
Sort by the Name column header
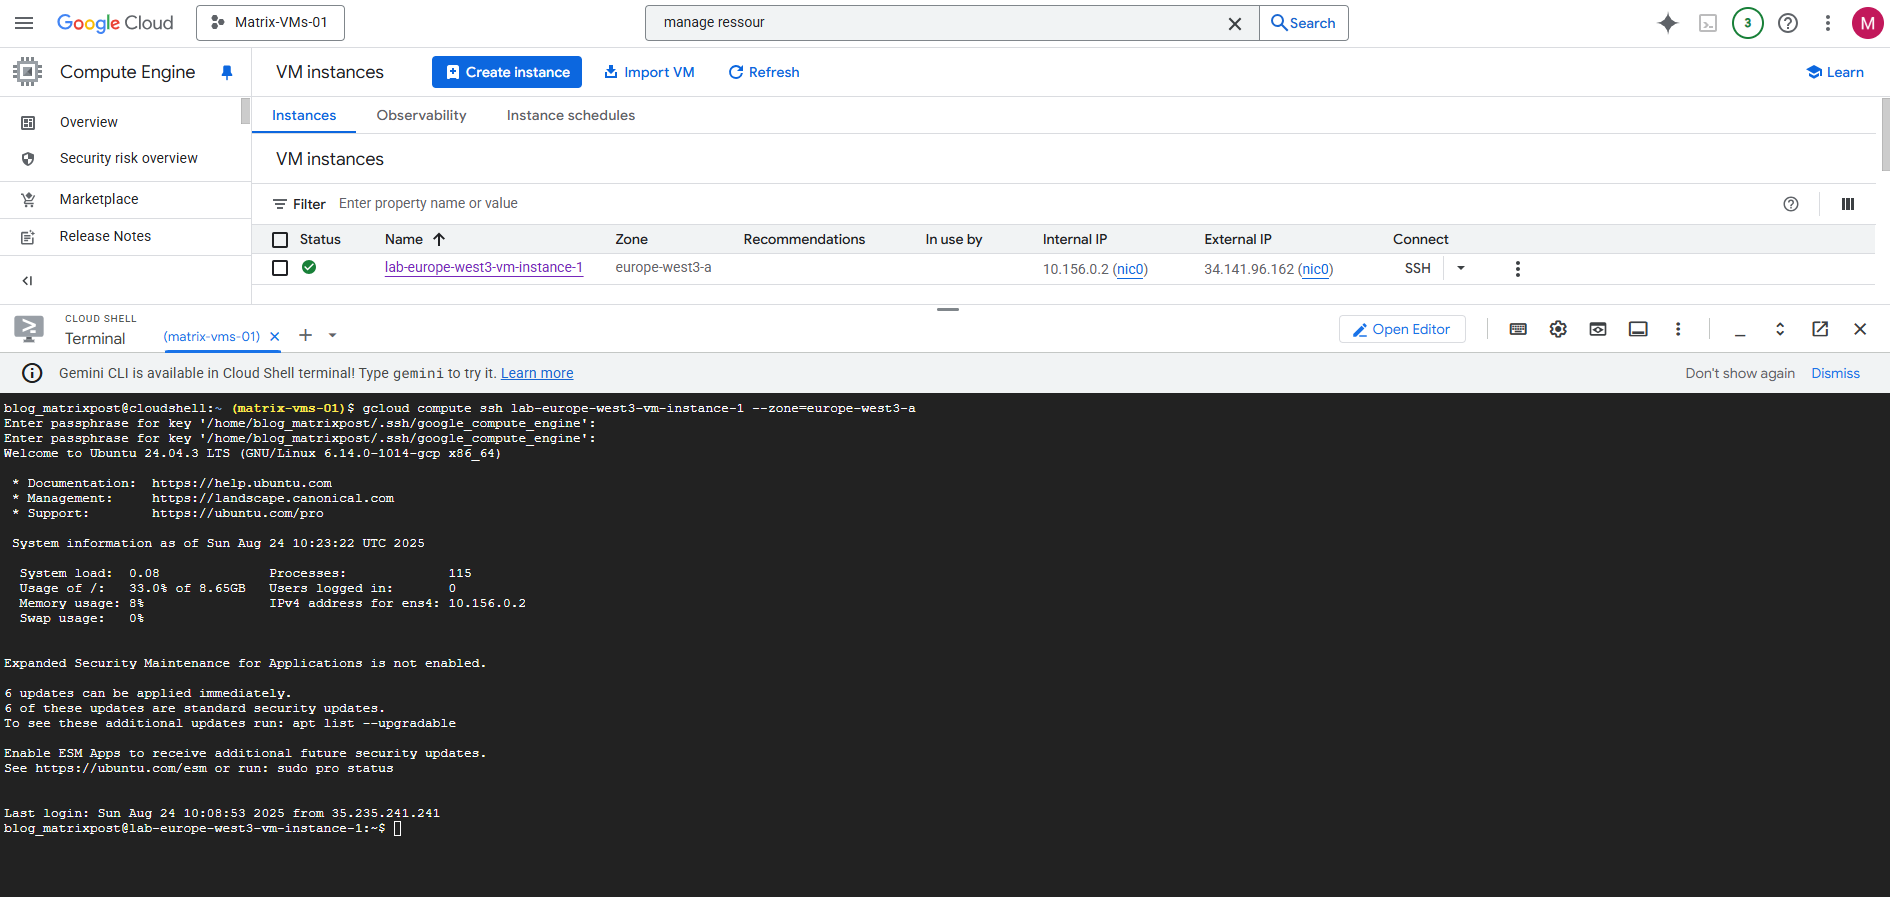(x=414, y=239)
